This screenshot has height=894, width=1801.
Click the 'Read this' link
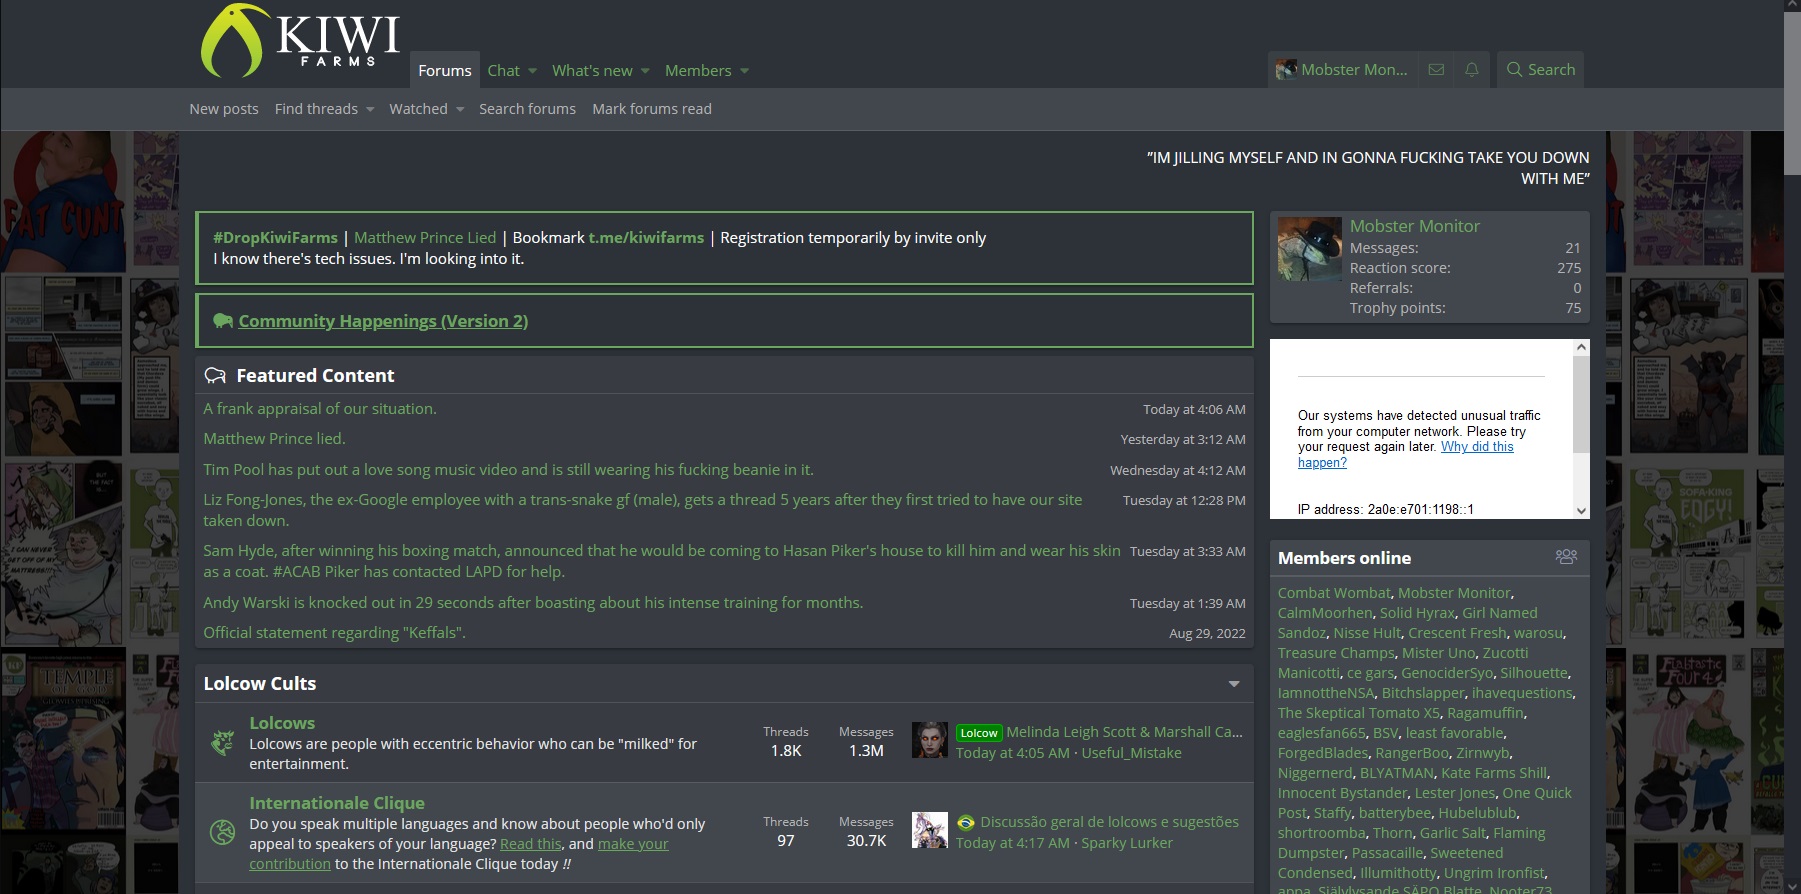coord(531,844)
